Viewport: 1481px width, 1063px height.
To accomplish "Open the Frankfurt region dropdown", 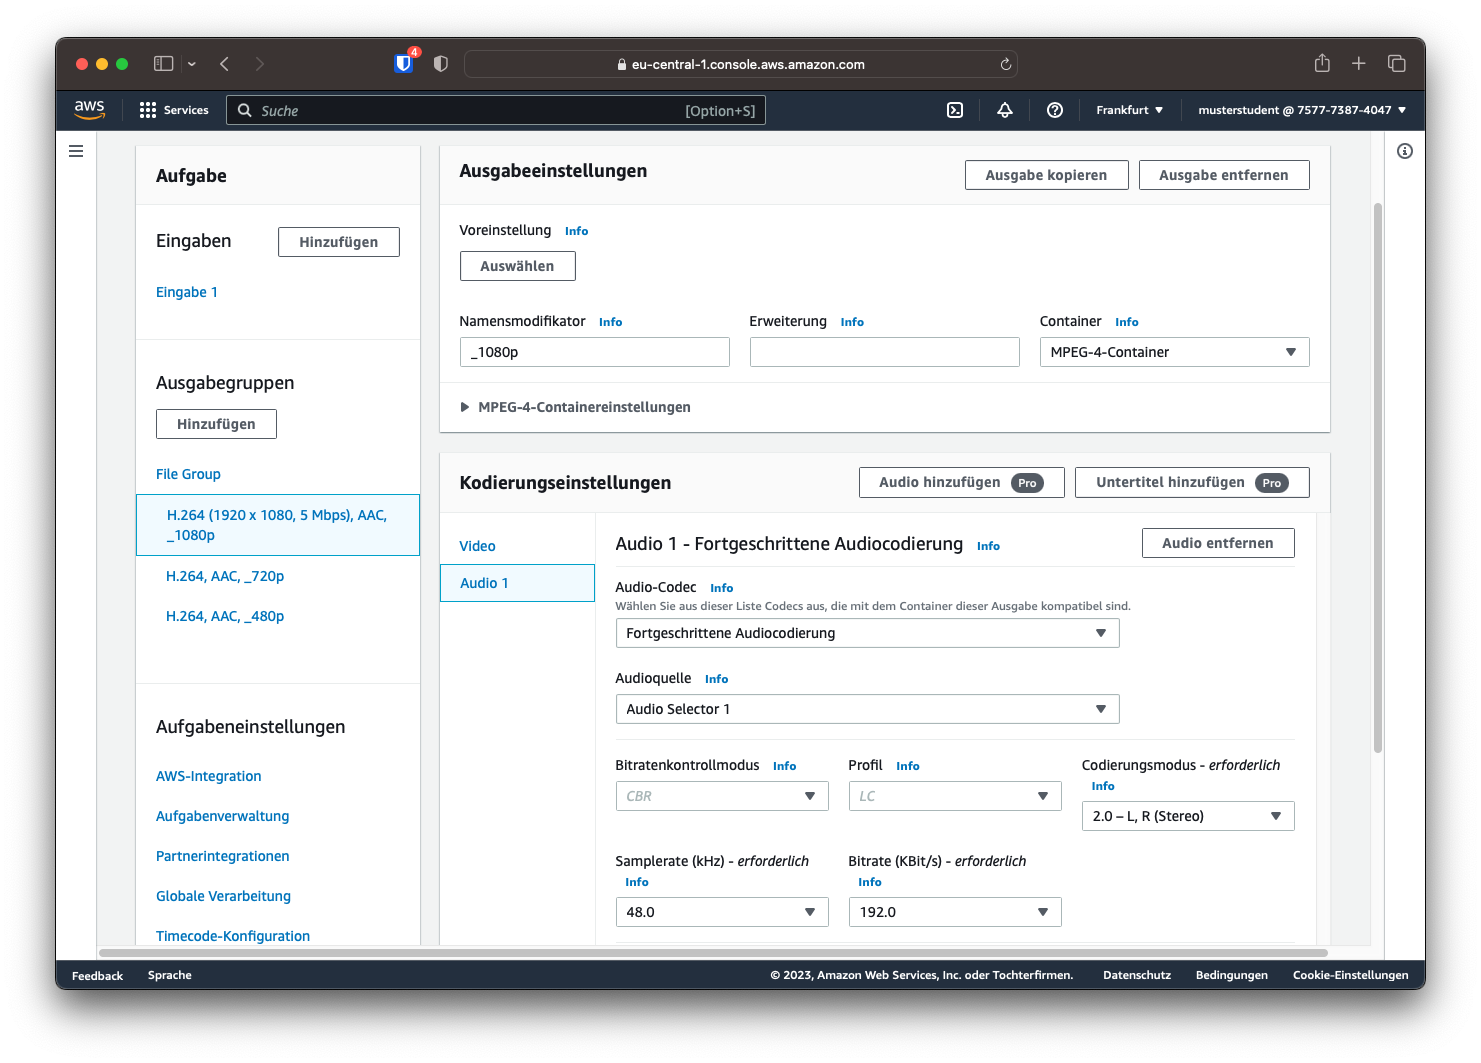I will [x=1129, y=110].
